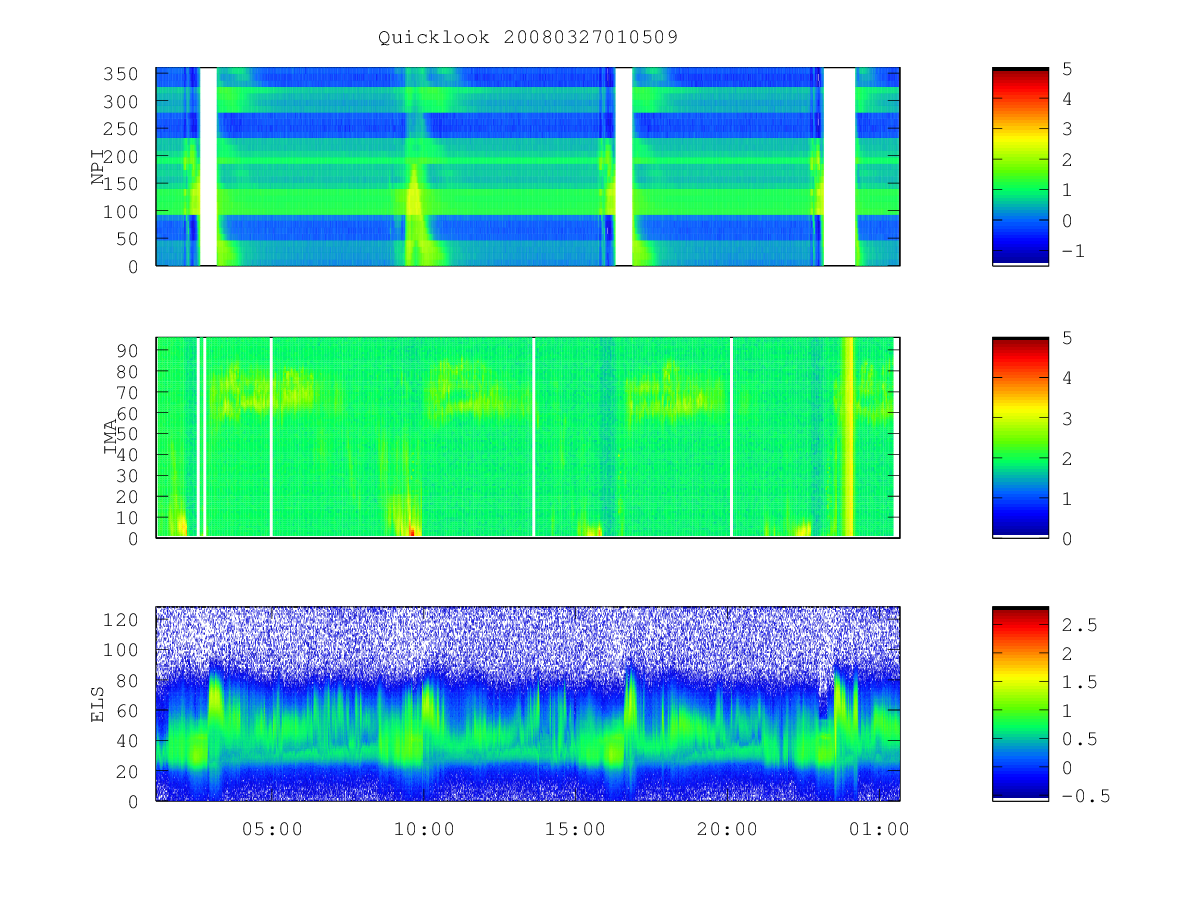Select the 01:00 time tick label
This screenshot has width=1200, height=900.
pyautogui.click(x=879, y=829)
